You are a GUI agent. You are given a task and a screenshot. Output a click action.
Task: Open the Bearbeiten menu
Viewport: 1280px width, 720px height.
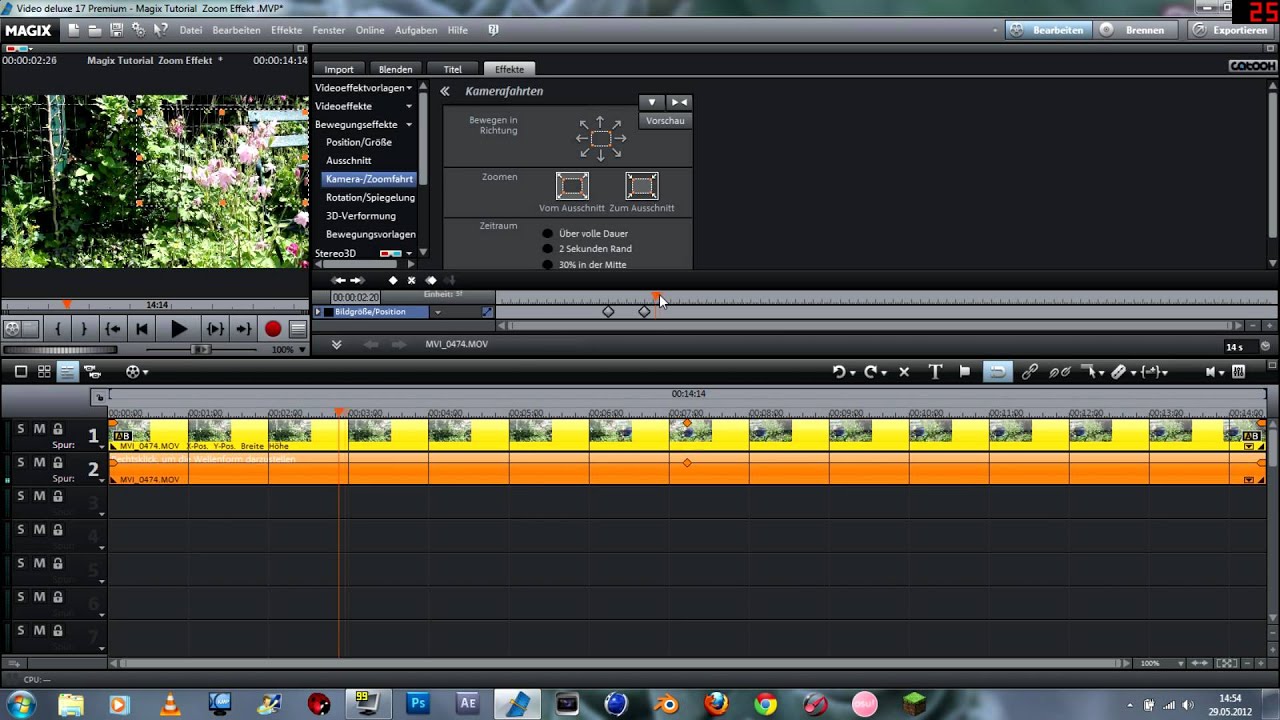pos(236,30)
